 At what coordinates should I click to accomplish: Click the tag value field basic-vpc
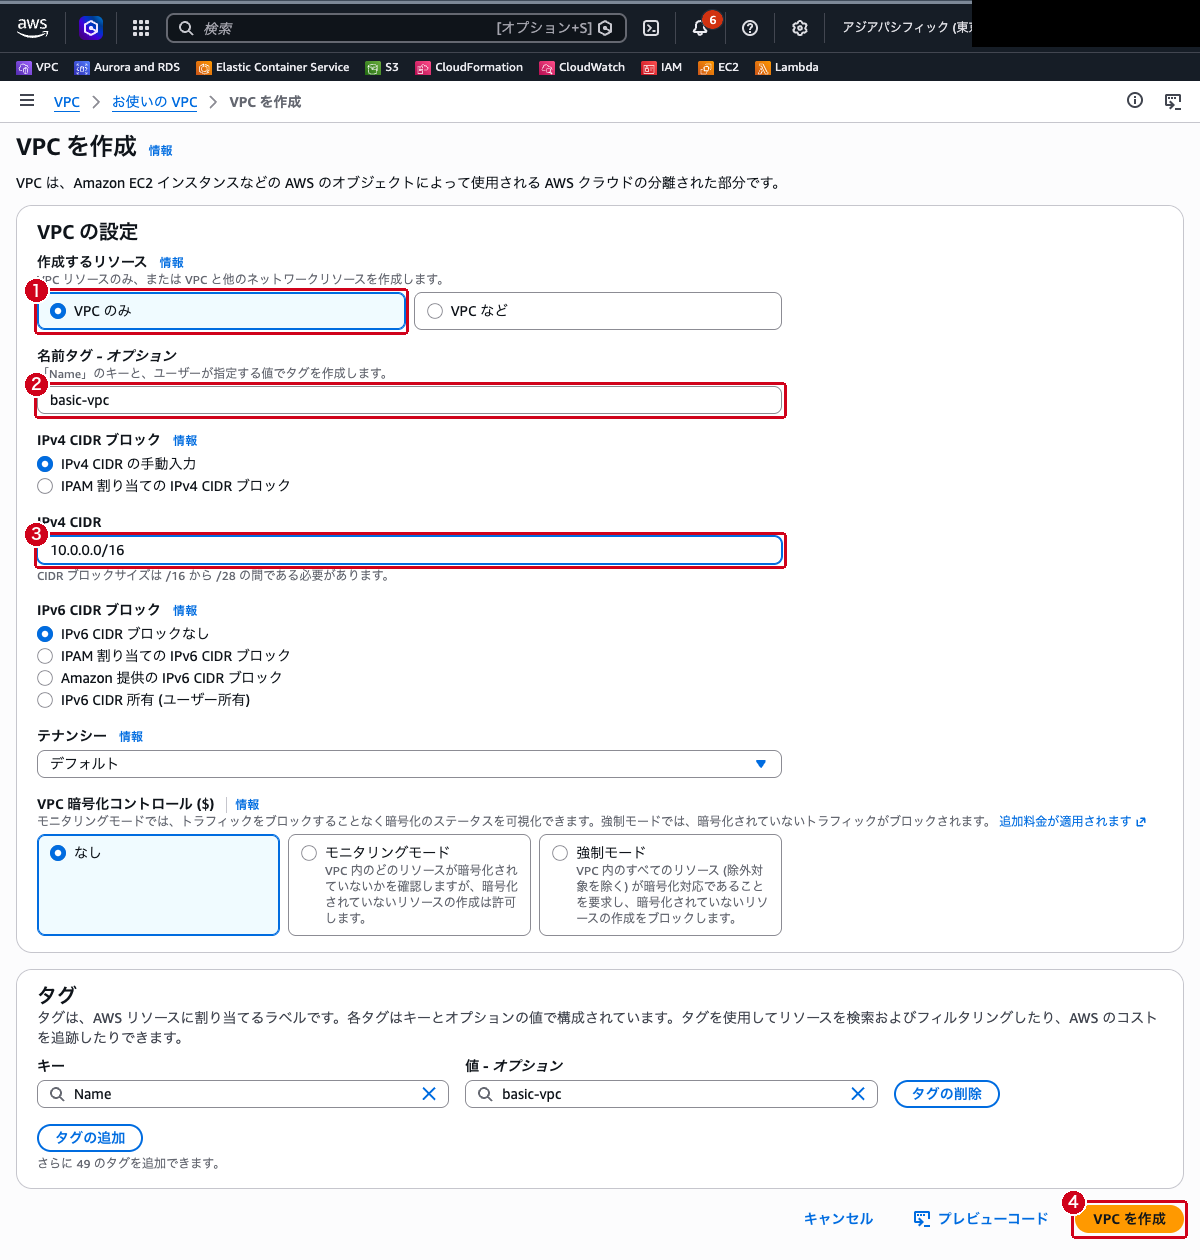click(671, 1094)
